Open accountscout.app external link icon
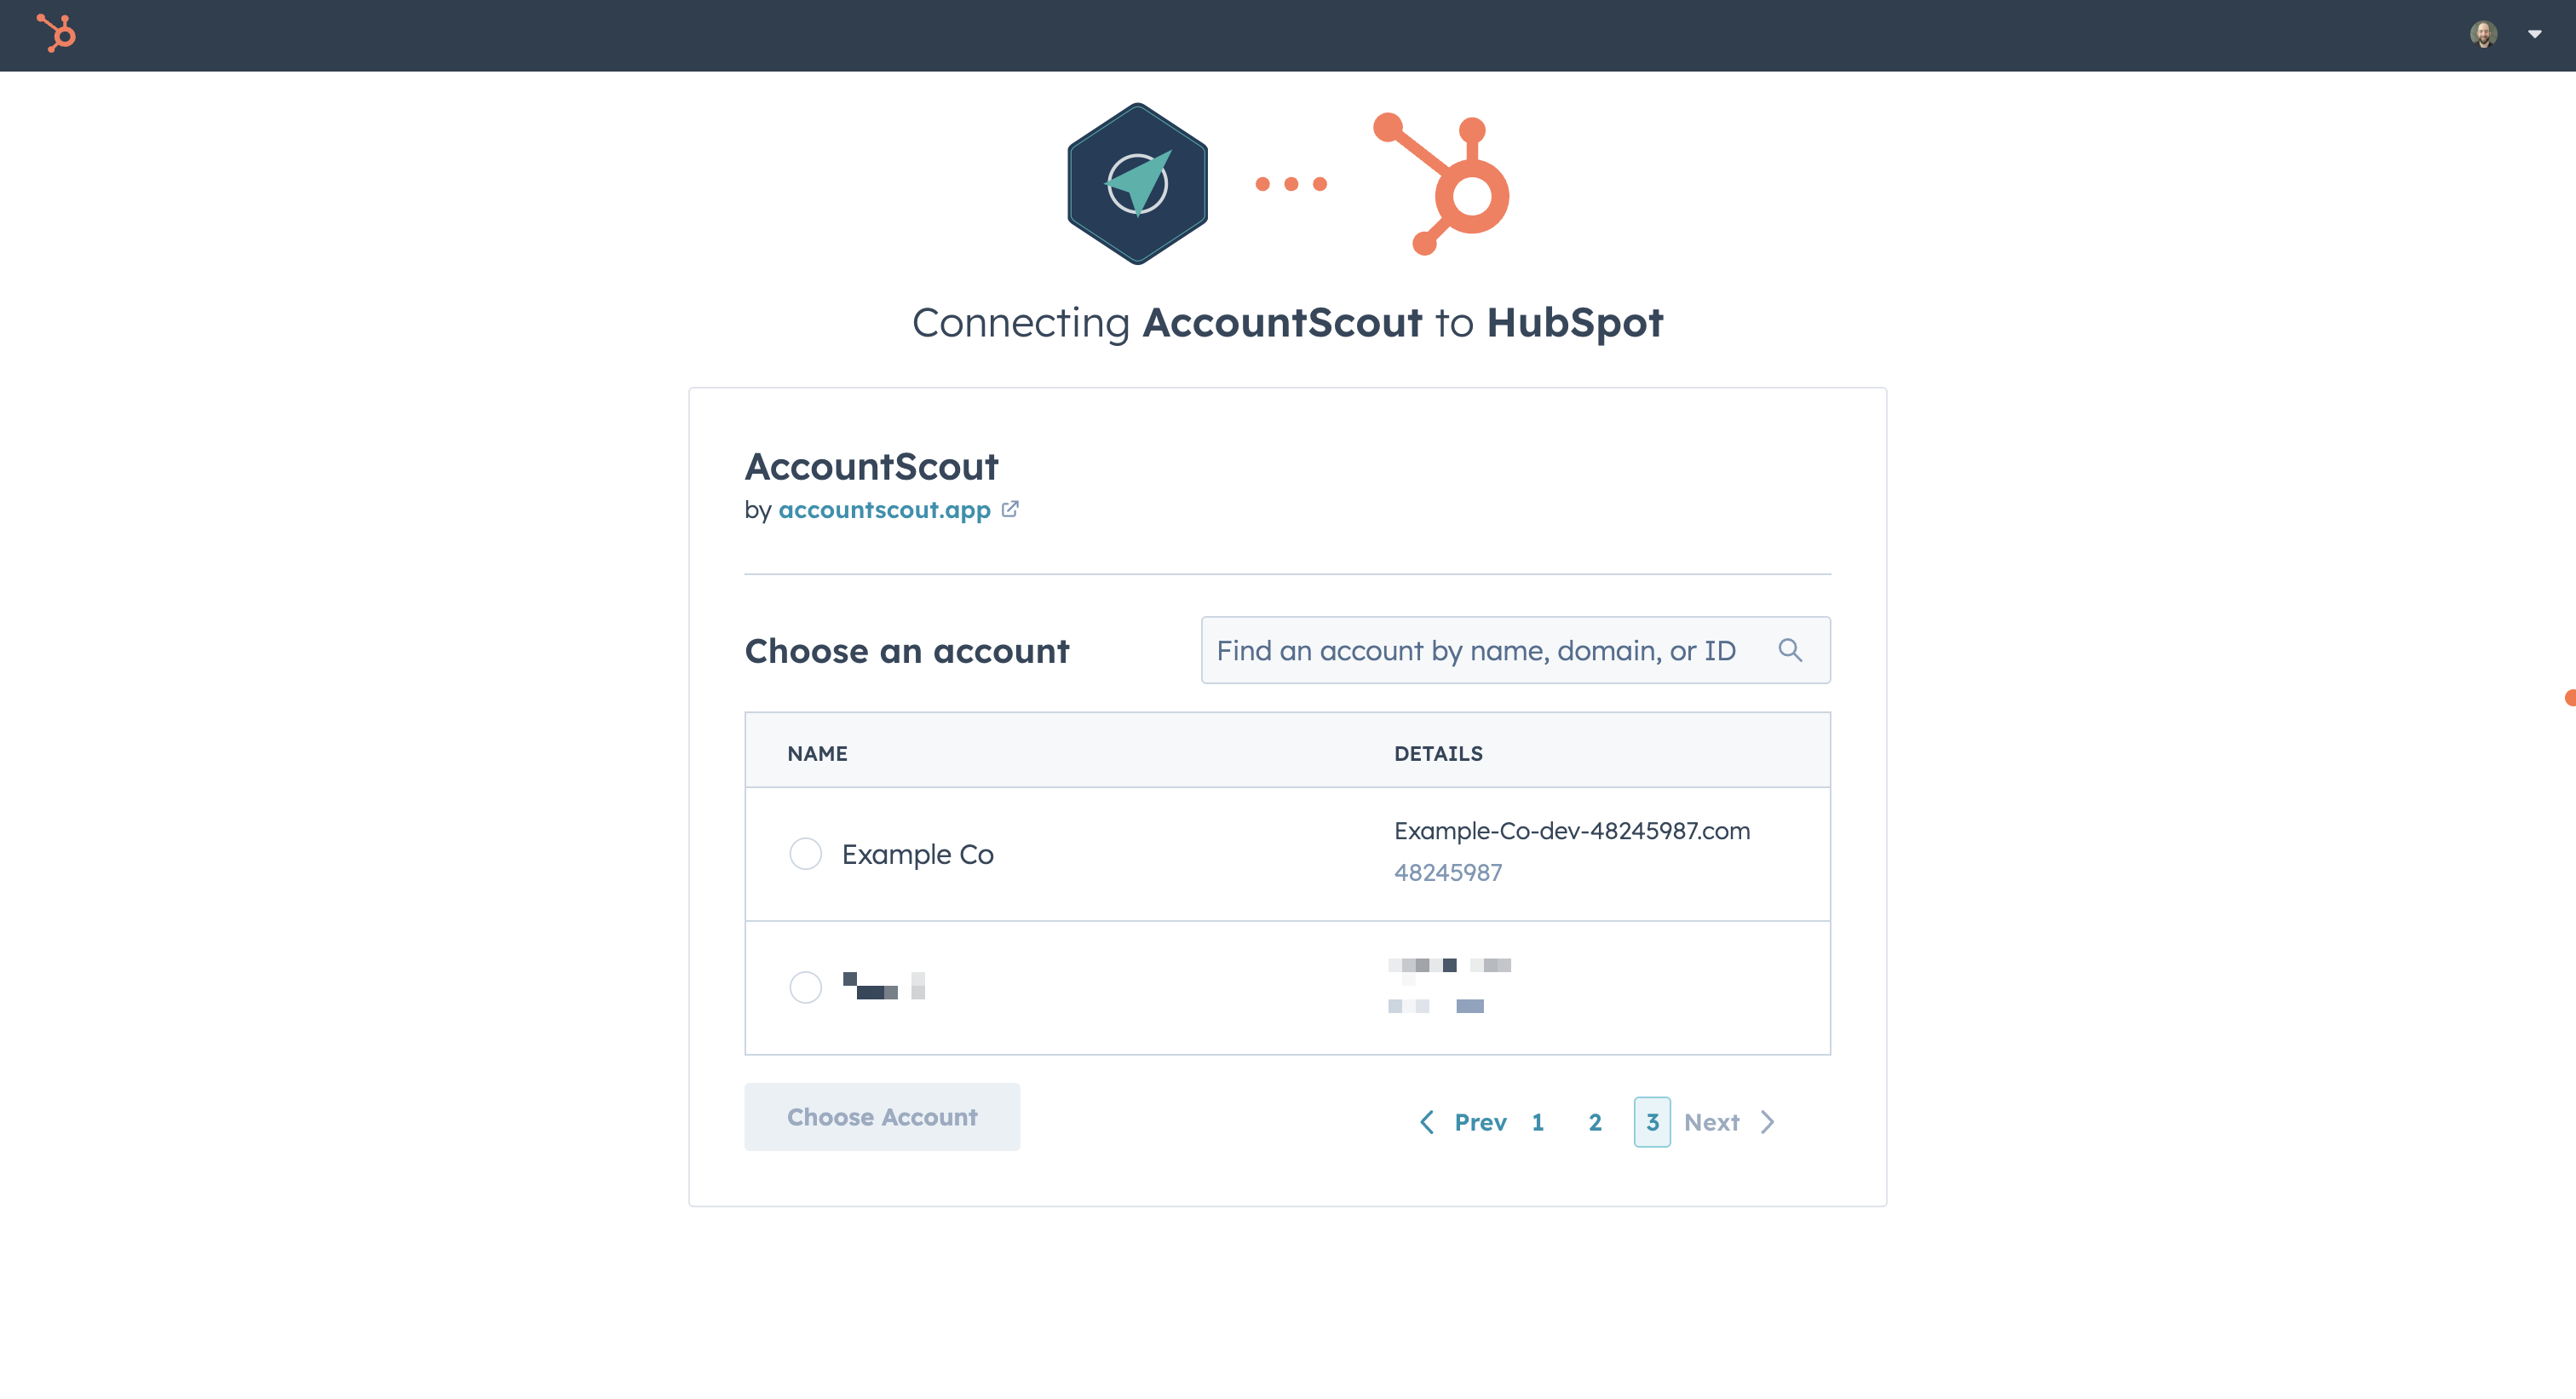Viewport: 2576px width, 1399px height. click(1010, 509)
